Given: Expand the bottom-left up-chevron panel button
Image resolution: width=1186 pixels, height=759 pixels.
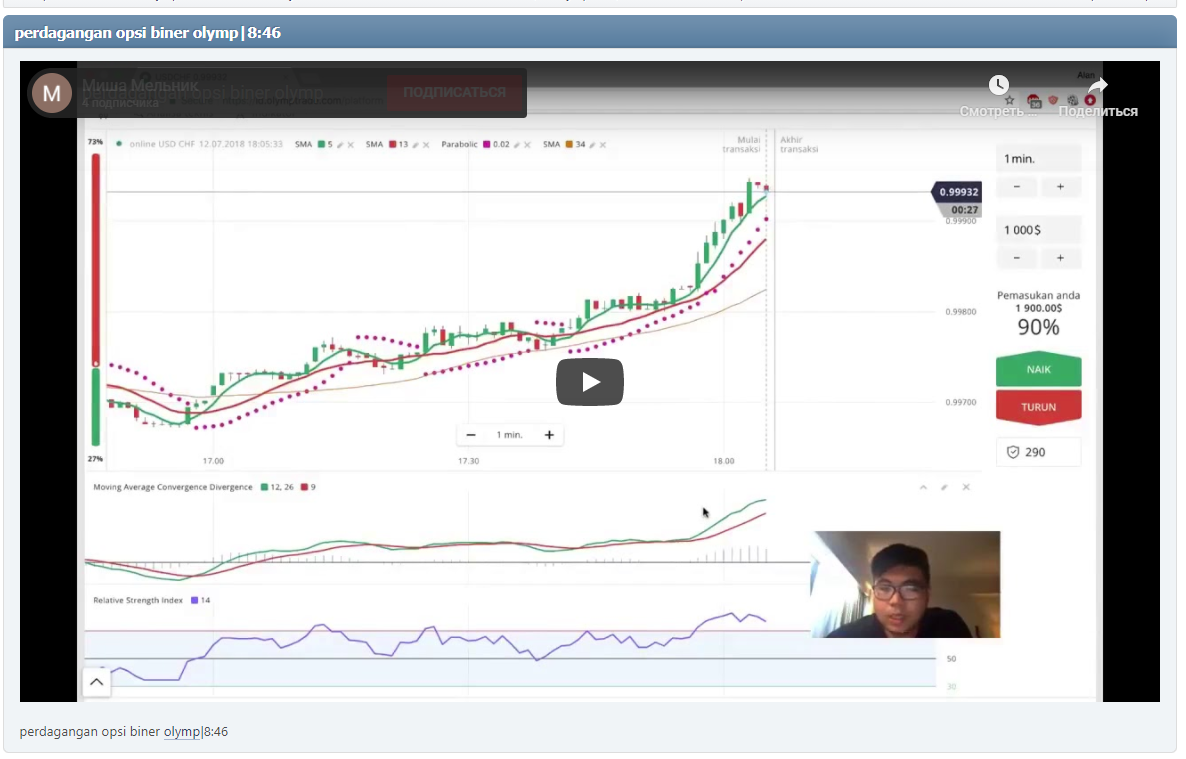Looking at the screenshot, I should click(x=96, y=683).
